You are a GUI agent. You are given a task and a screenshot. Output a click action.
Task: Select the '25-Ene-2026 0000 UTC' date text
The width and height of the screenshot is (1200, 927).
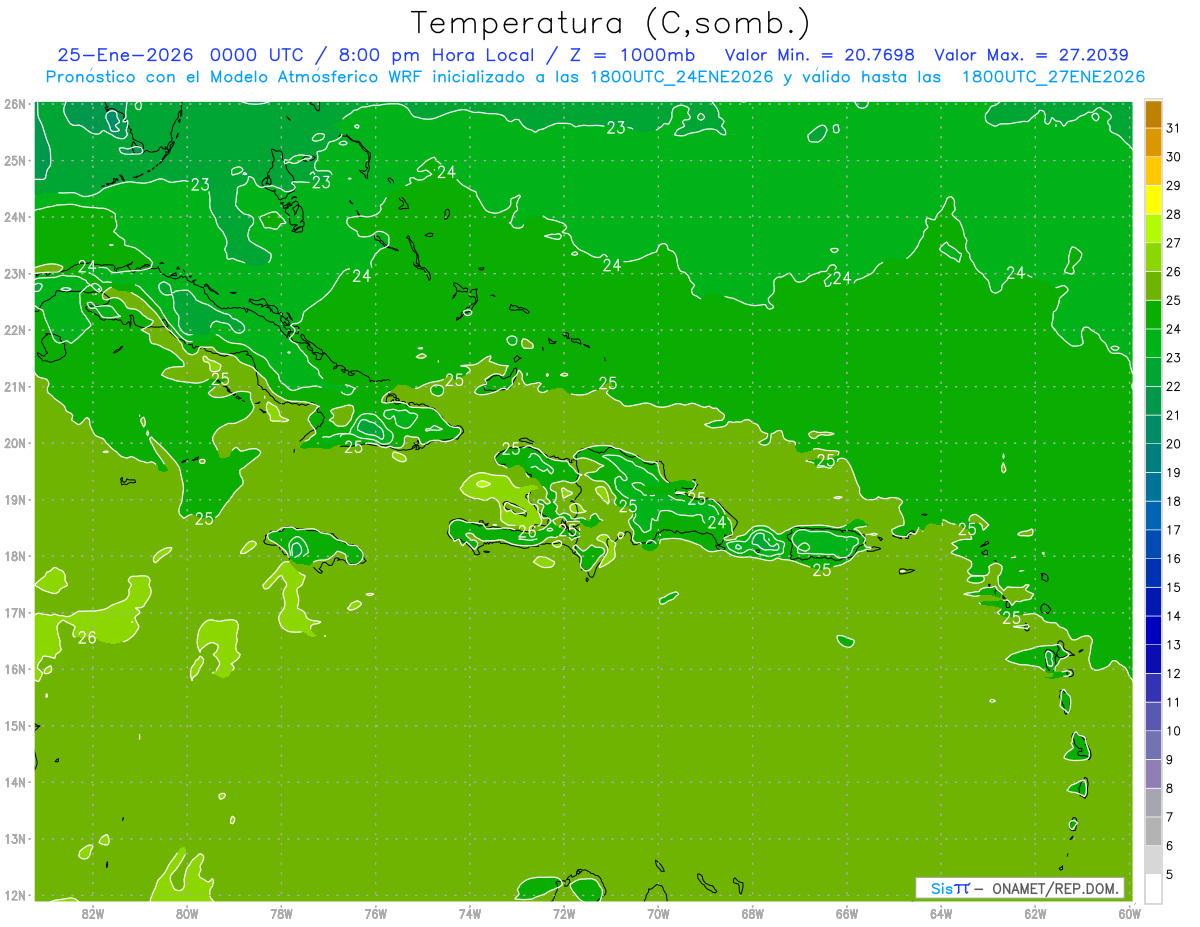[180, 55]
